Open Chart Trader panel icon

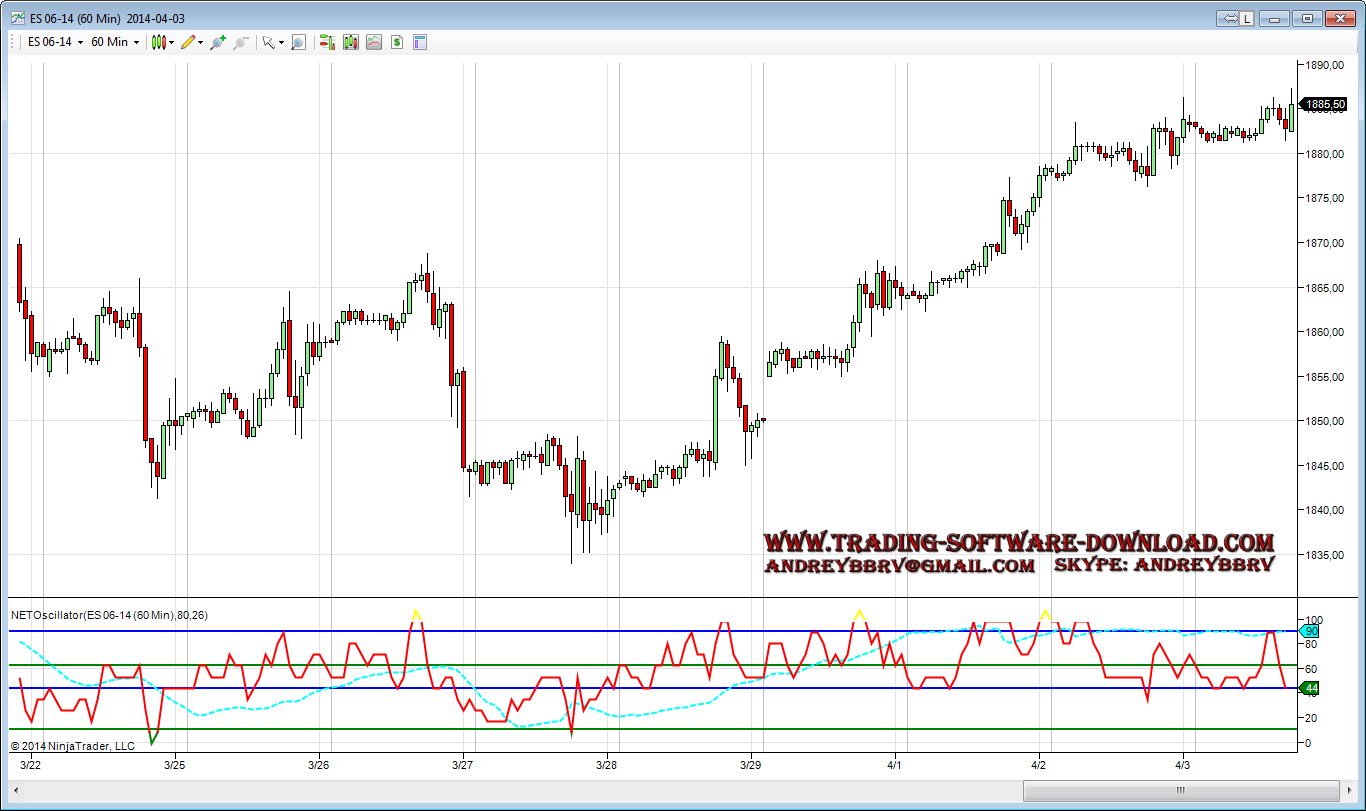pos(326,42)
